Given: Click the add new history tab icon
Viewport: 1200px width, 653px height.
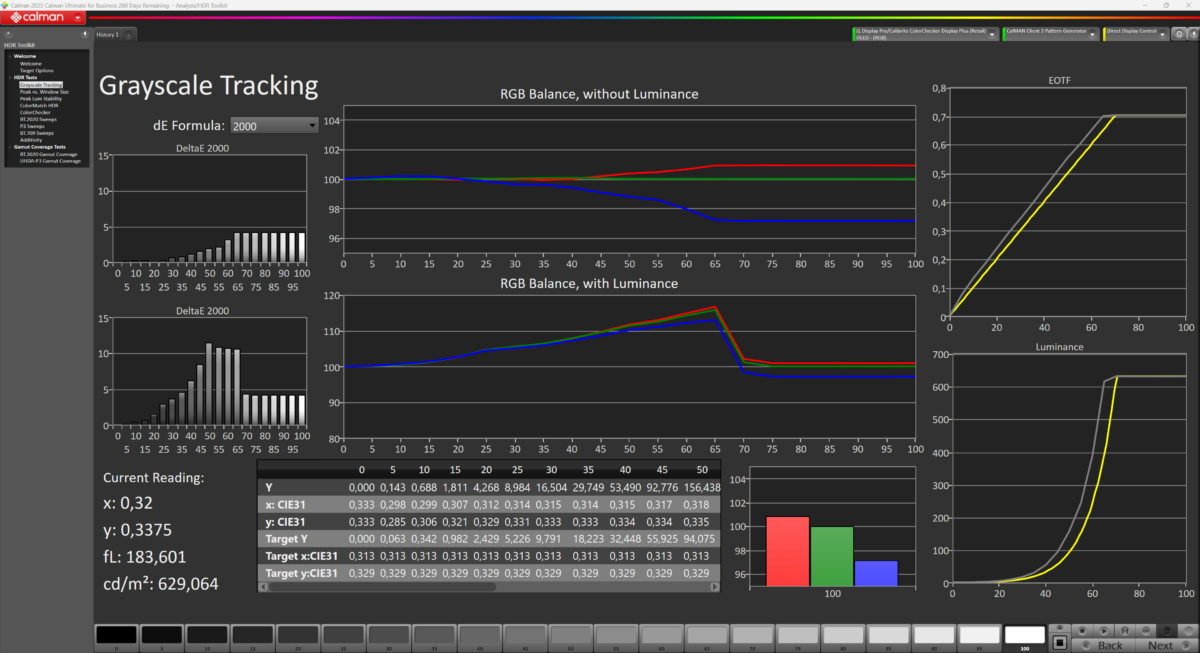Looking at the screenshot, I should click(131, 35).
